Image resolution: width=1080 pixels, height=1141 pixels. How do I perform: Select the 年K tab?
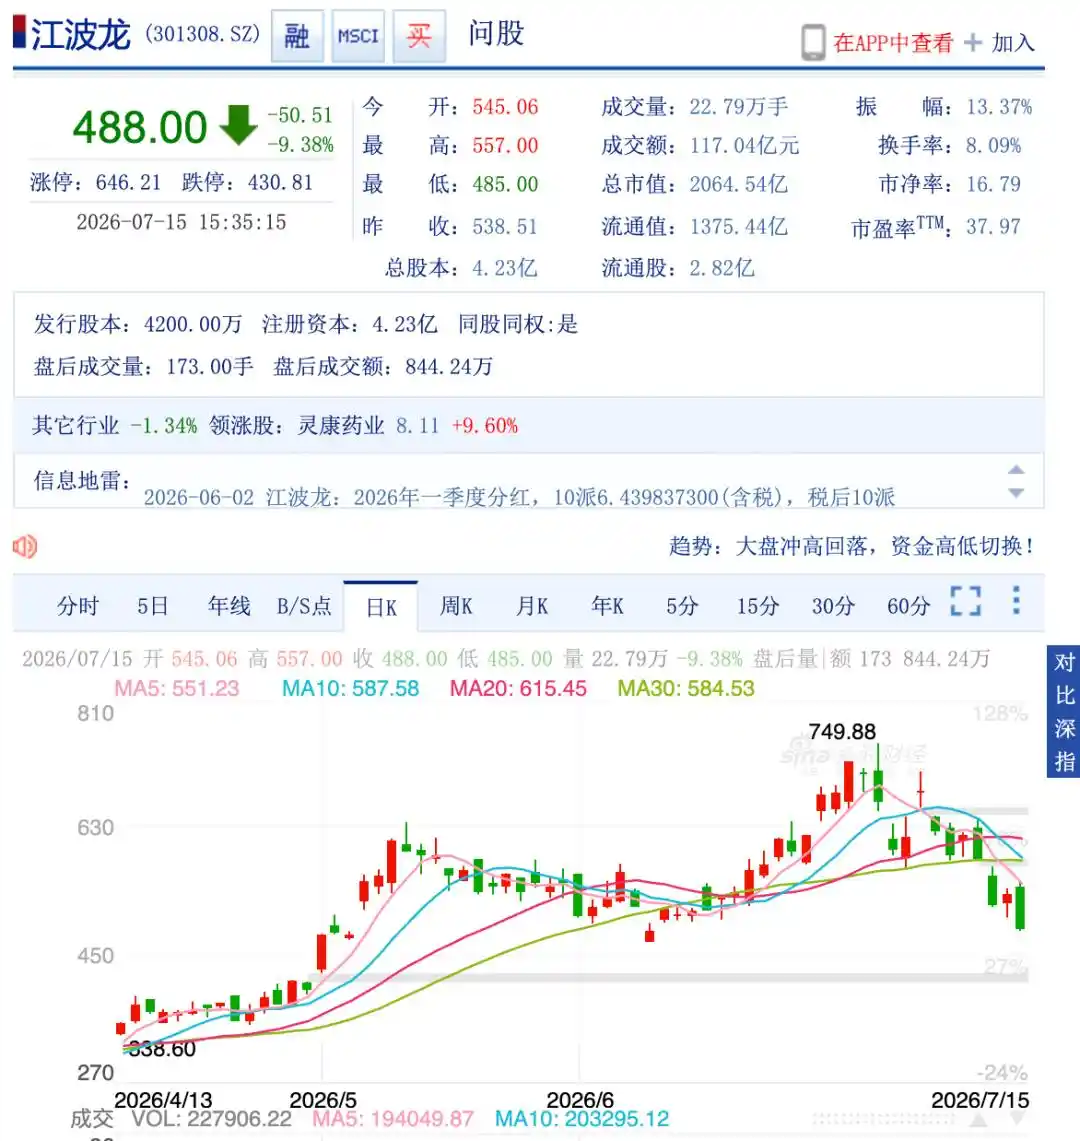(x=608, y=605)
